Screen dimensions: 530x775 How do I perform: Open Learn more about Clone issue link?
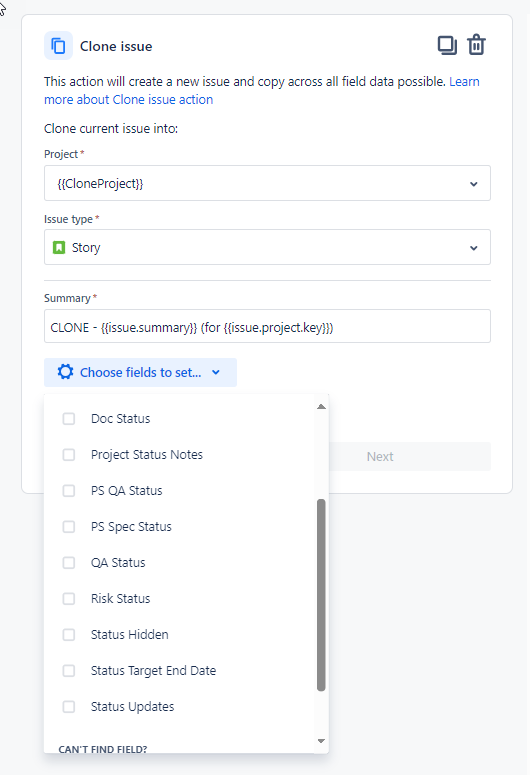(x=262, y=90)
